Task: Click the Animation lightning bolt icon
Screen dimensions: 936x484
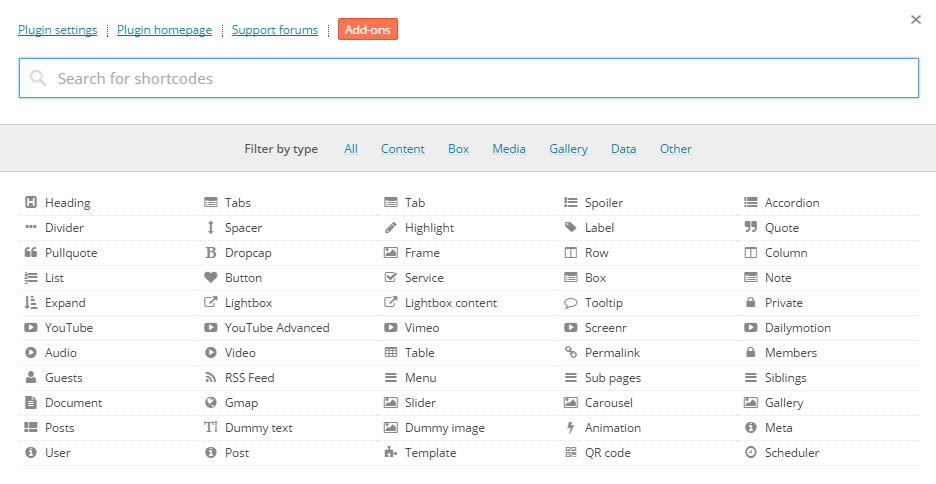Action: tap(571, 428)
